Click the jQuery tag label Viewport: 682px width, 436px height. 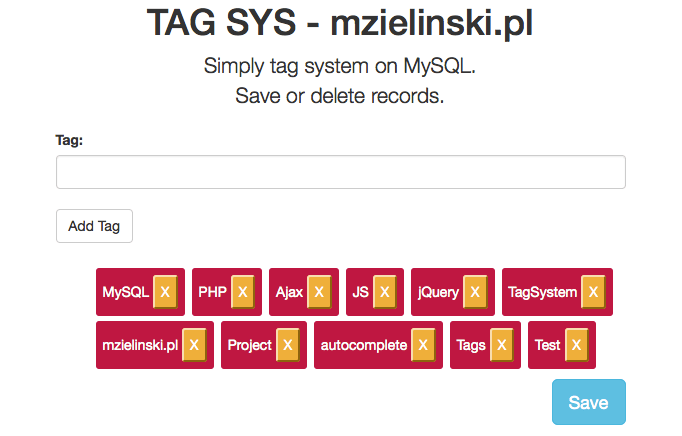[x=438, y=292]
